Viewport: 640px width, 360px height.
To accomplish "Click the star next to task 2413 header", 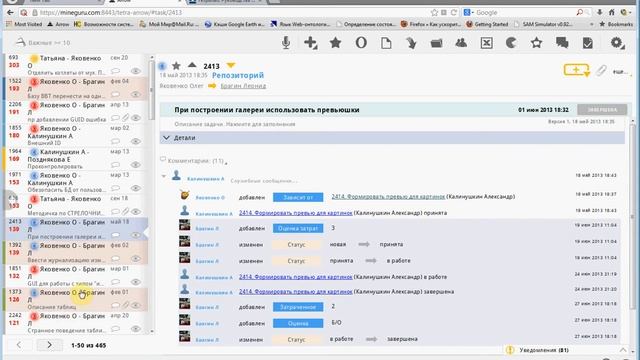I will coord(176,65).
